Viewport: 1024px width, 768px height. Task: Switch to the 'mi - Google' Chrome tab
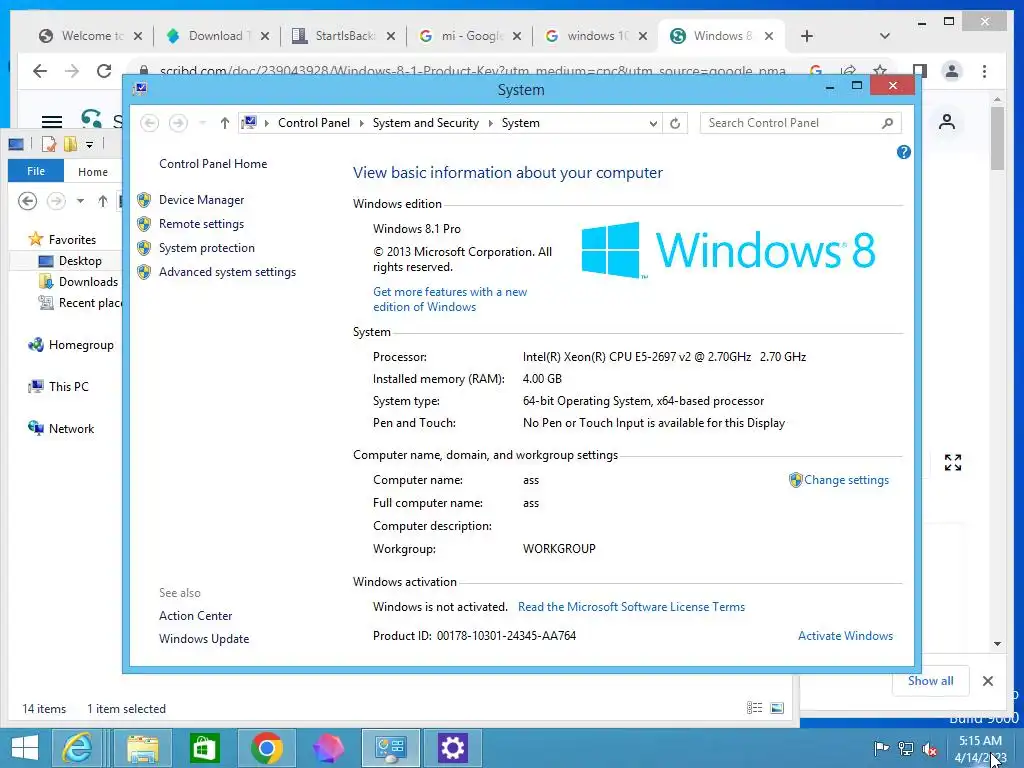tap(470, 36)
